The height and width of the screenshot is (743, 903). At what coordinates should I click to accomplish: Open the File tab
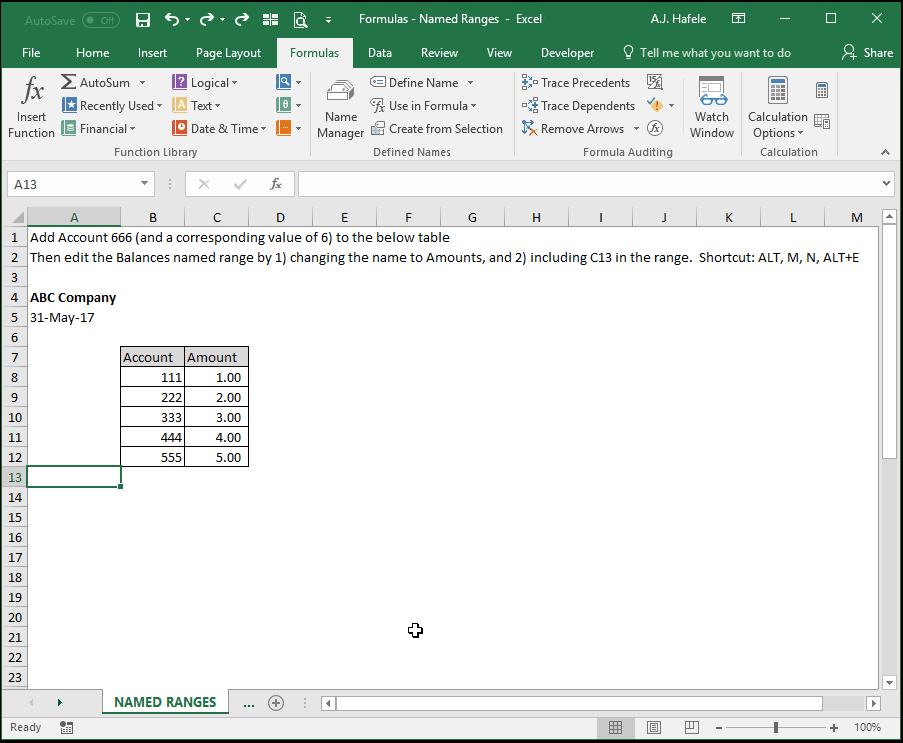click(31, 53)
